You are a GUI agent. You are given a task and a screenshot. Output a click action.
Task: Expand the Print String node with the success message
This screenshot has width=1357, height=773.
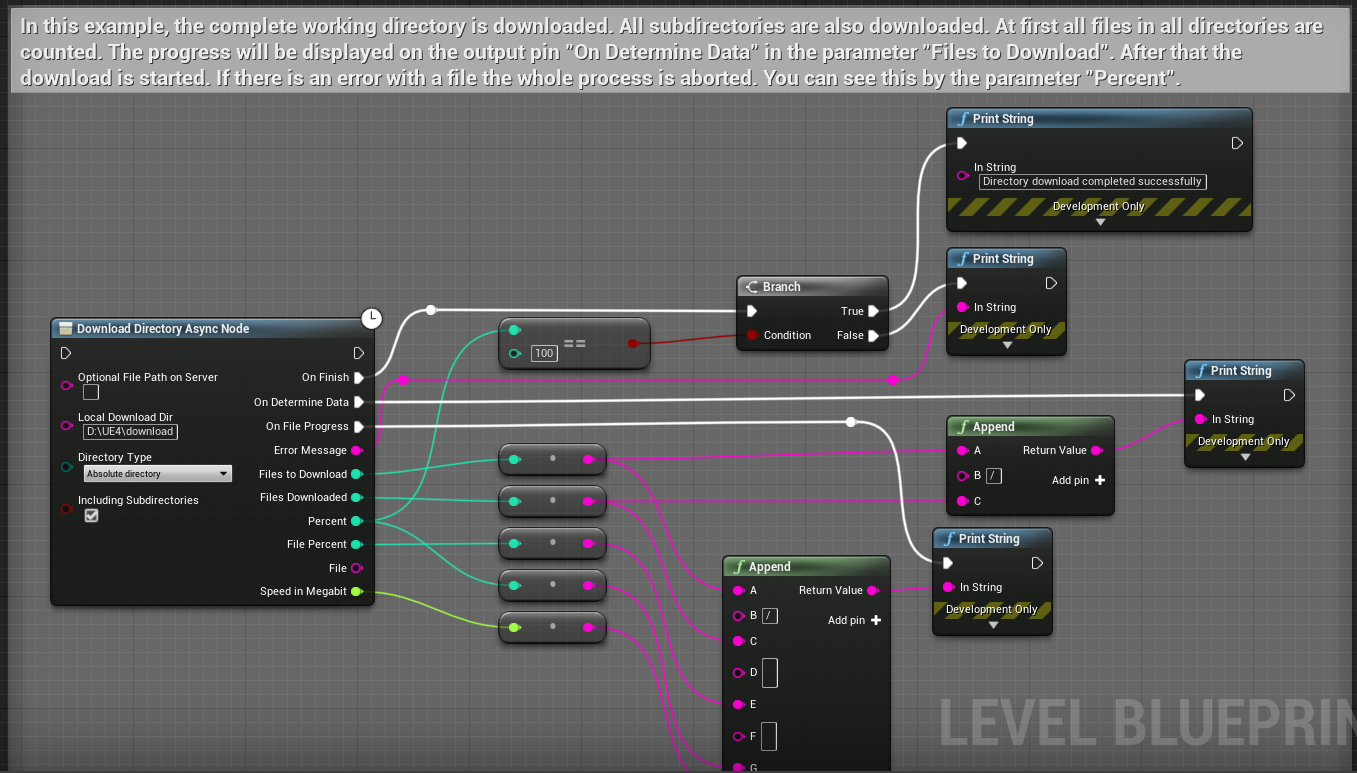1100,222
